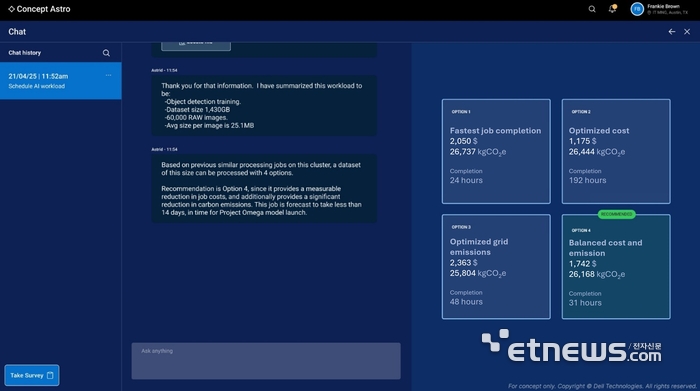The height and width of the screenshot is (391, 700).
Task: Click the 'Recommendation is Option 4' message
Action: click(x=264, y=189)
